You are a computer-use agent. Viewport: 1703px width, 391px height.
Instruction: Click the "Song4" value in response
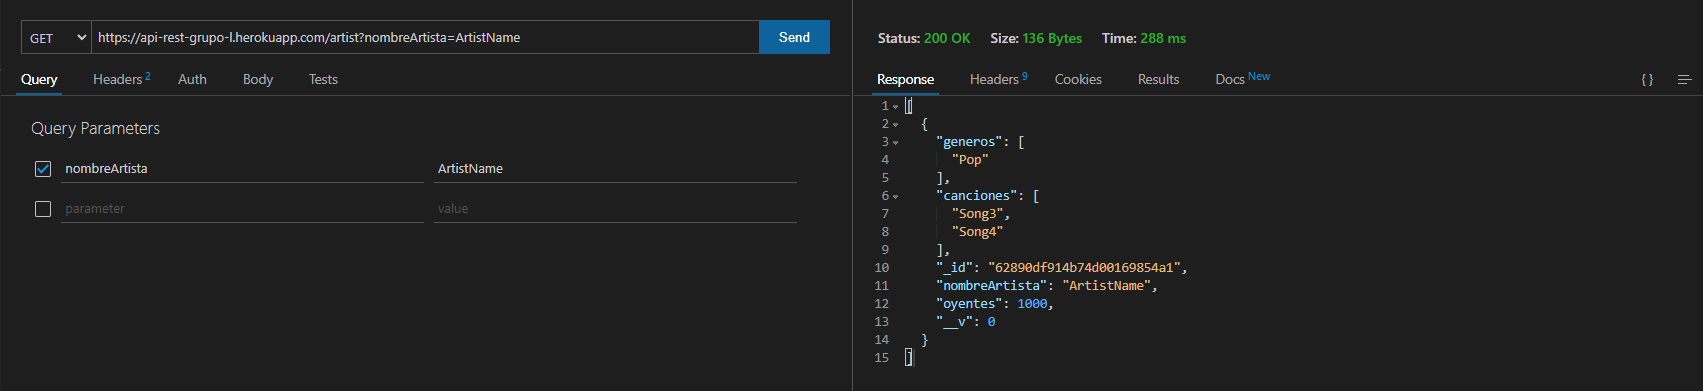coord(977,231)
